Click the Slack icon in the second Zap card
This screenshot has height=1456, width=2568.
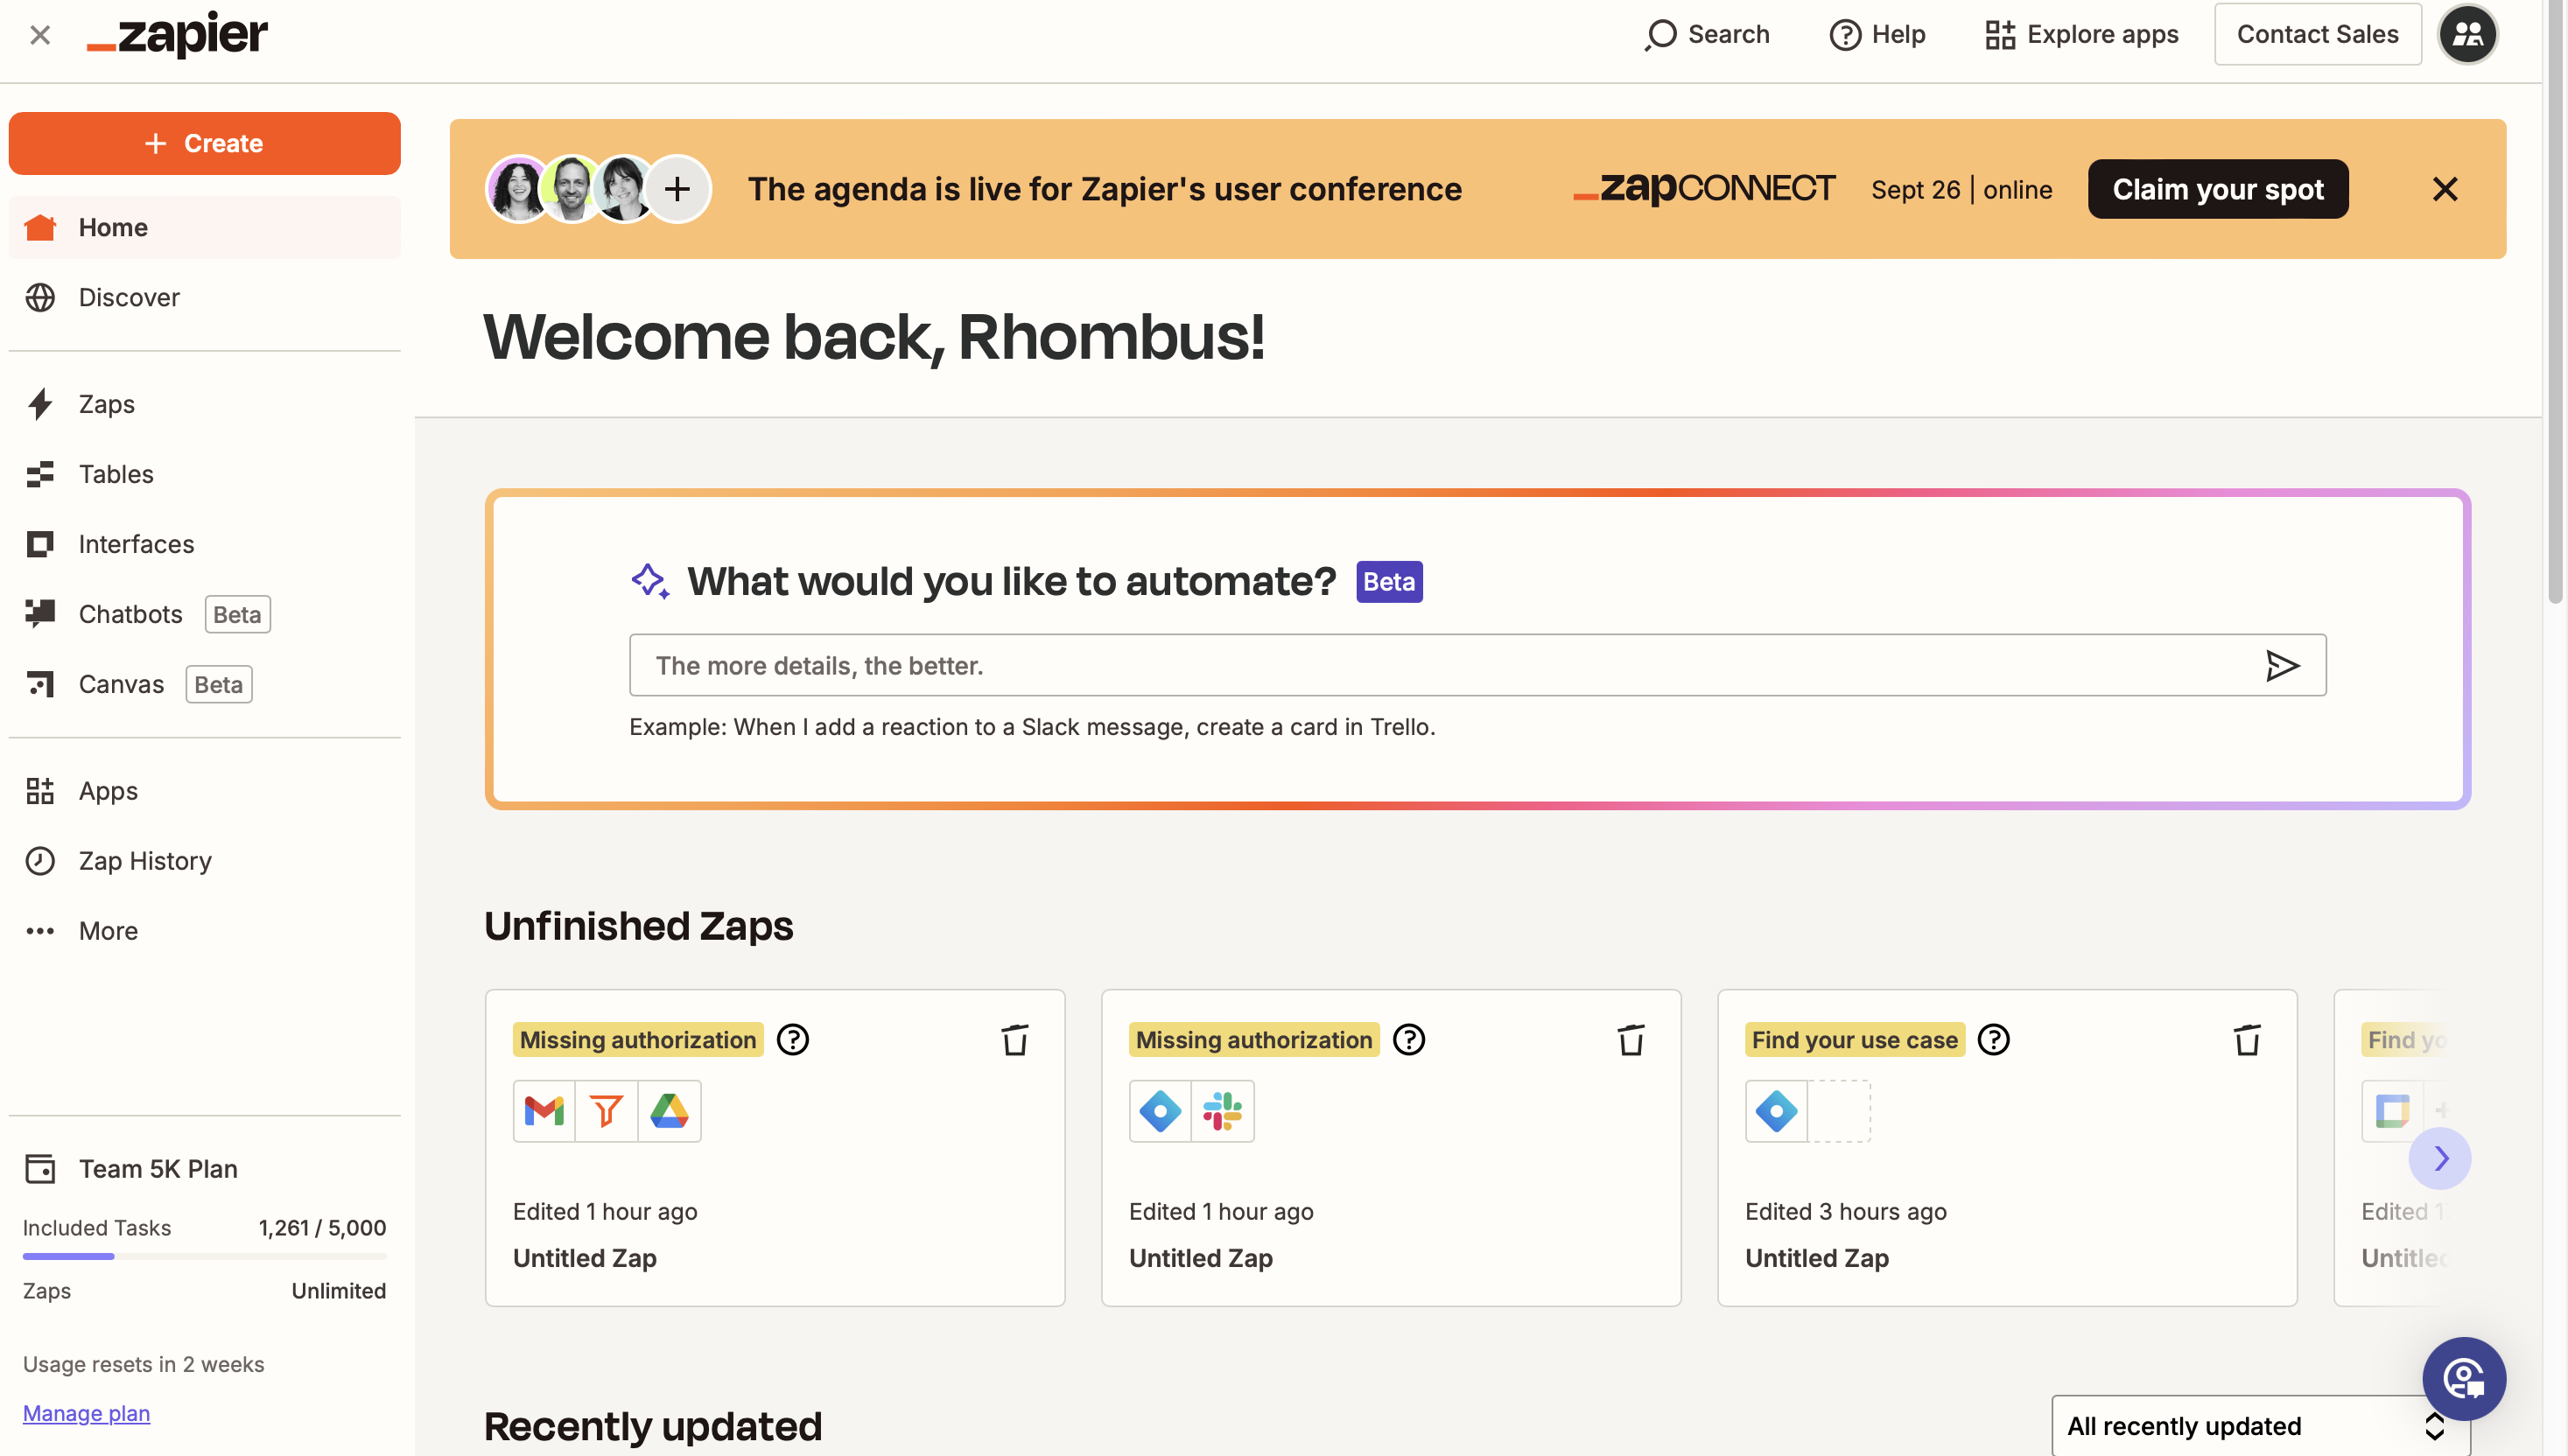pyautogui.click(x=1223, y=1111)
